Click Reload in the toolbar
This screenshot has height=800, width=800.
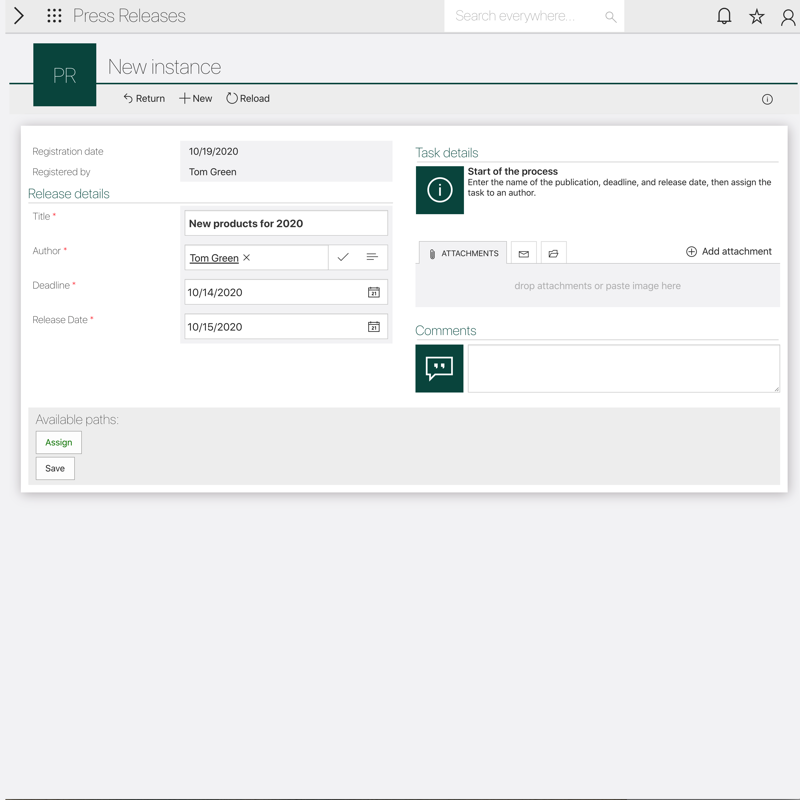click(248, 99)
